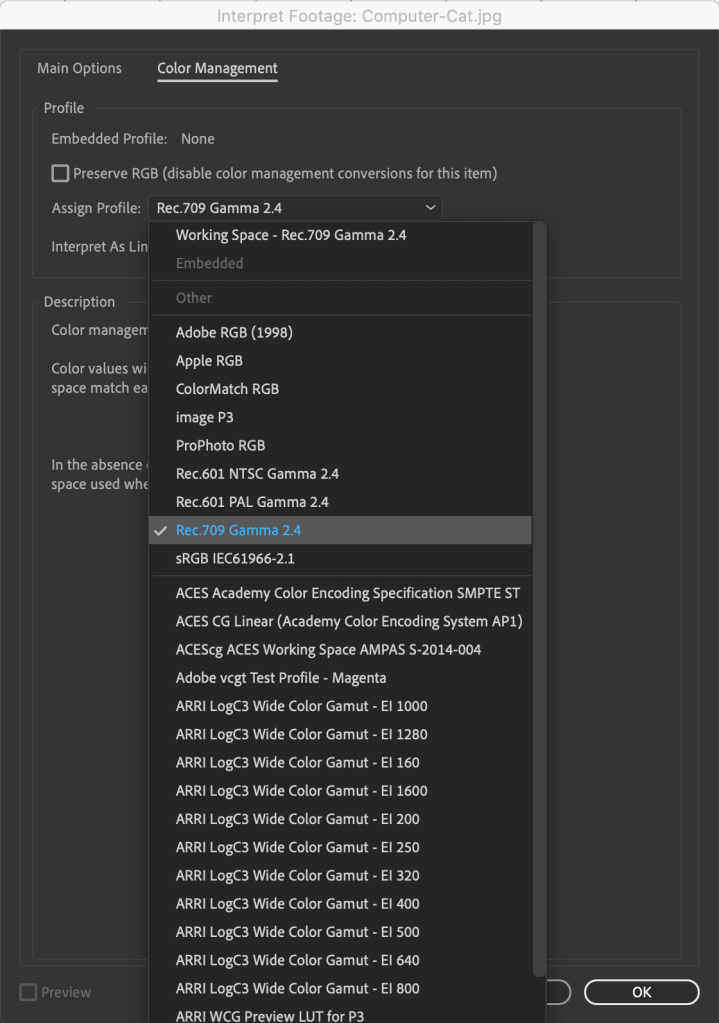The height and width of the screenshot is (1023, 719).
Task: Choose ColorMatch RGB profile
Action: point(227,389)
